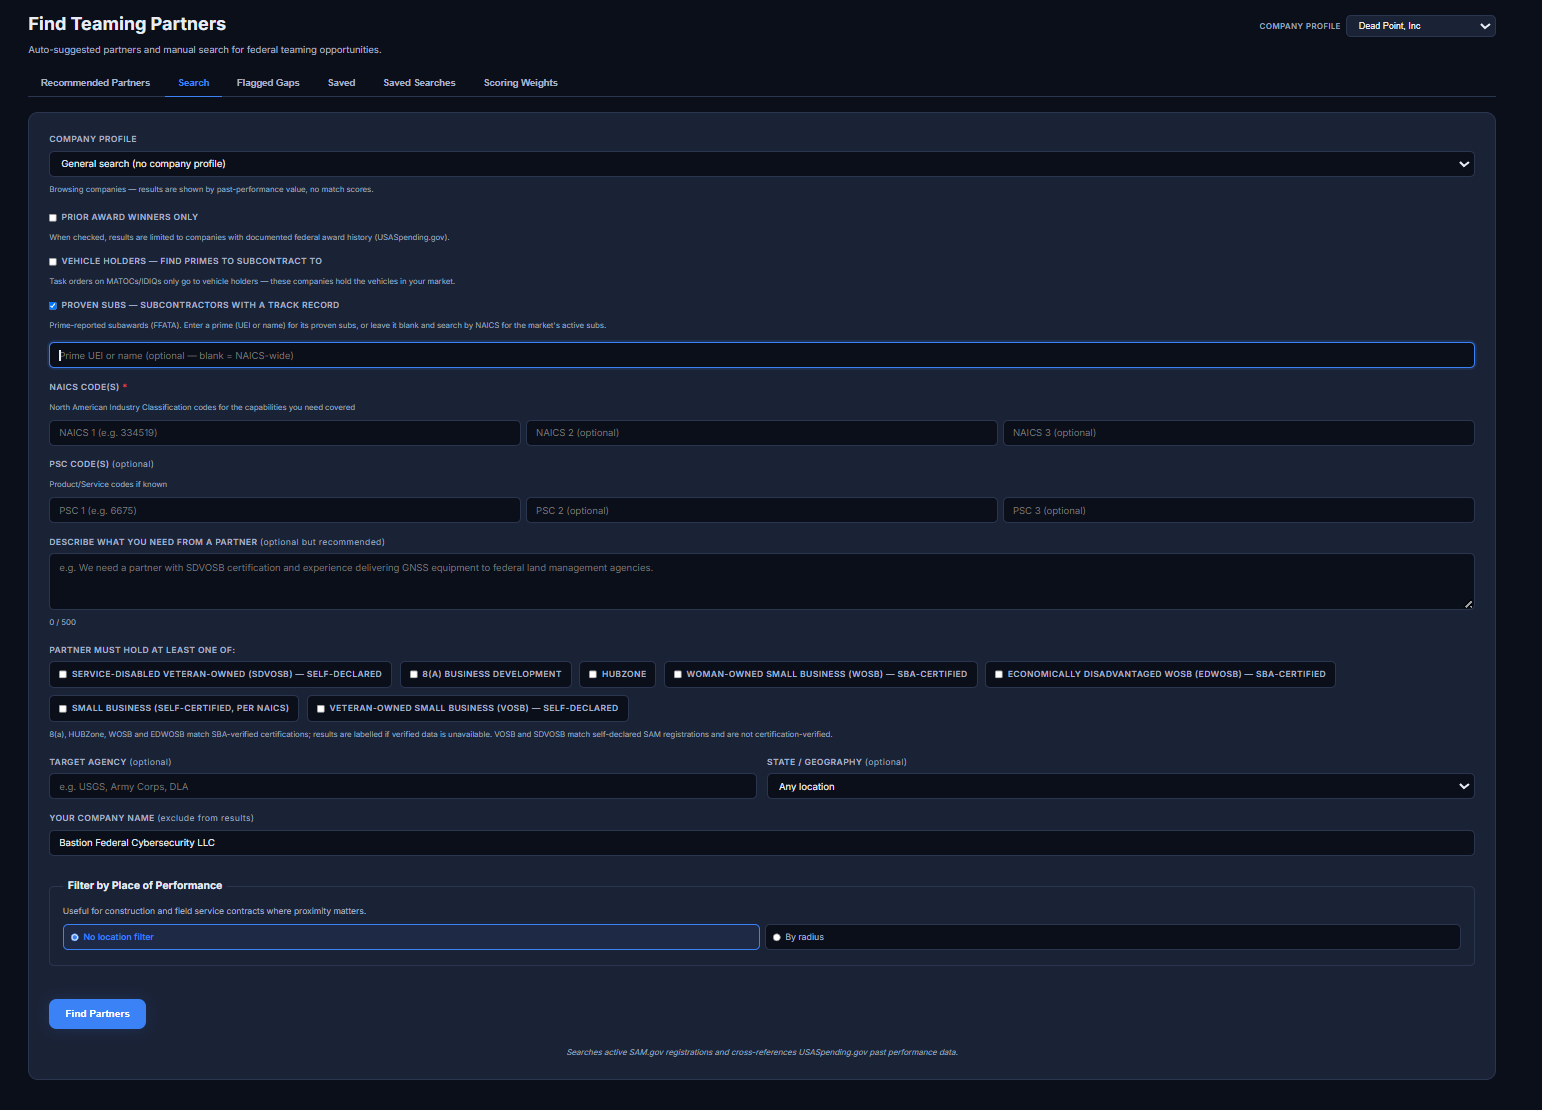1542x1110 pixels.
Task: Click the NAICS 2 optional field
Action: tap(762, 433)
